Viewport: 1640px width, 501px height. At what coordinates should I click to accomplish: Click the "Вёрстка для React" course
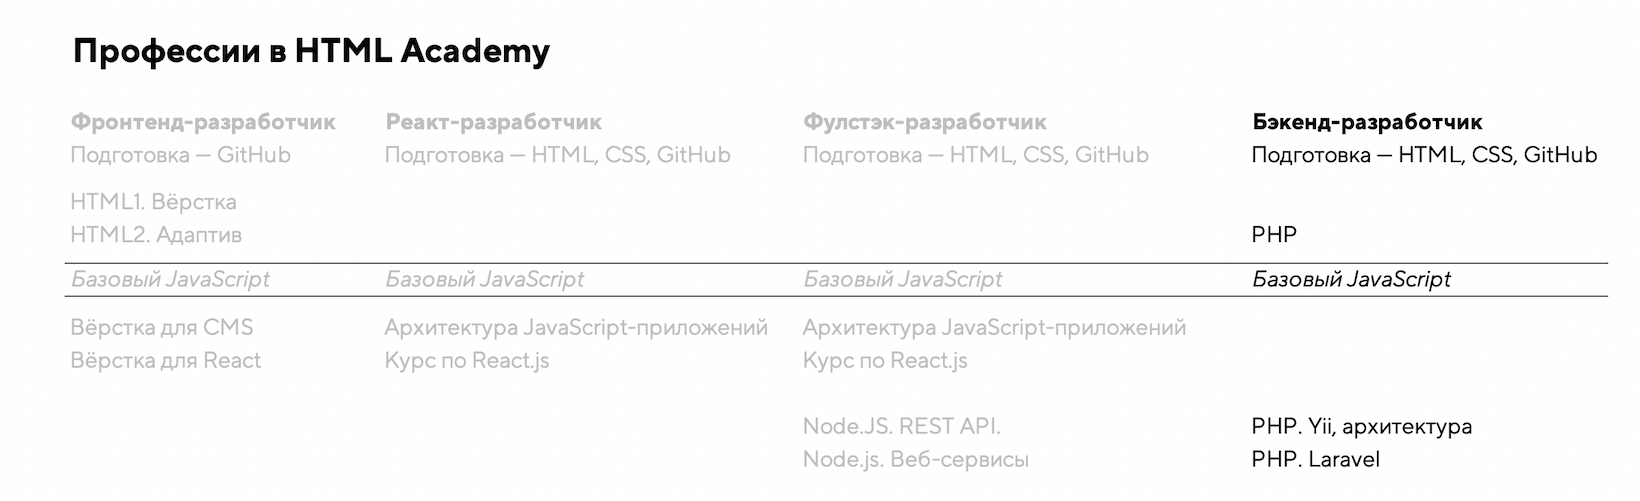tap(165, 360)
